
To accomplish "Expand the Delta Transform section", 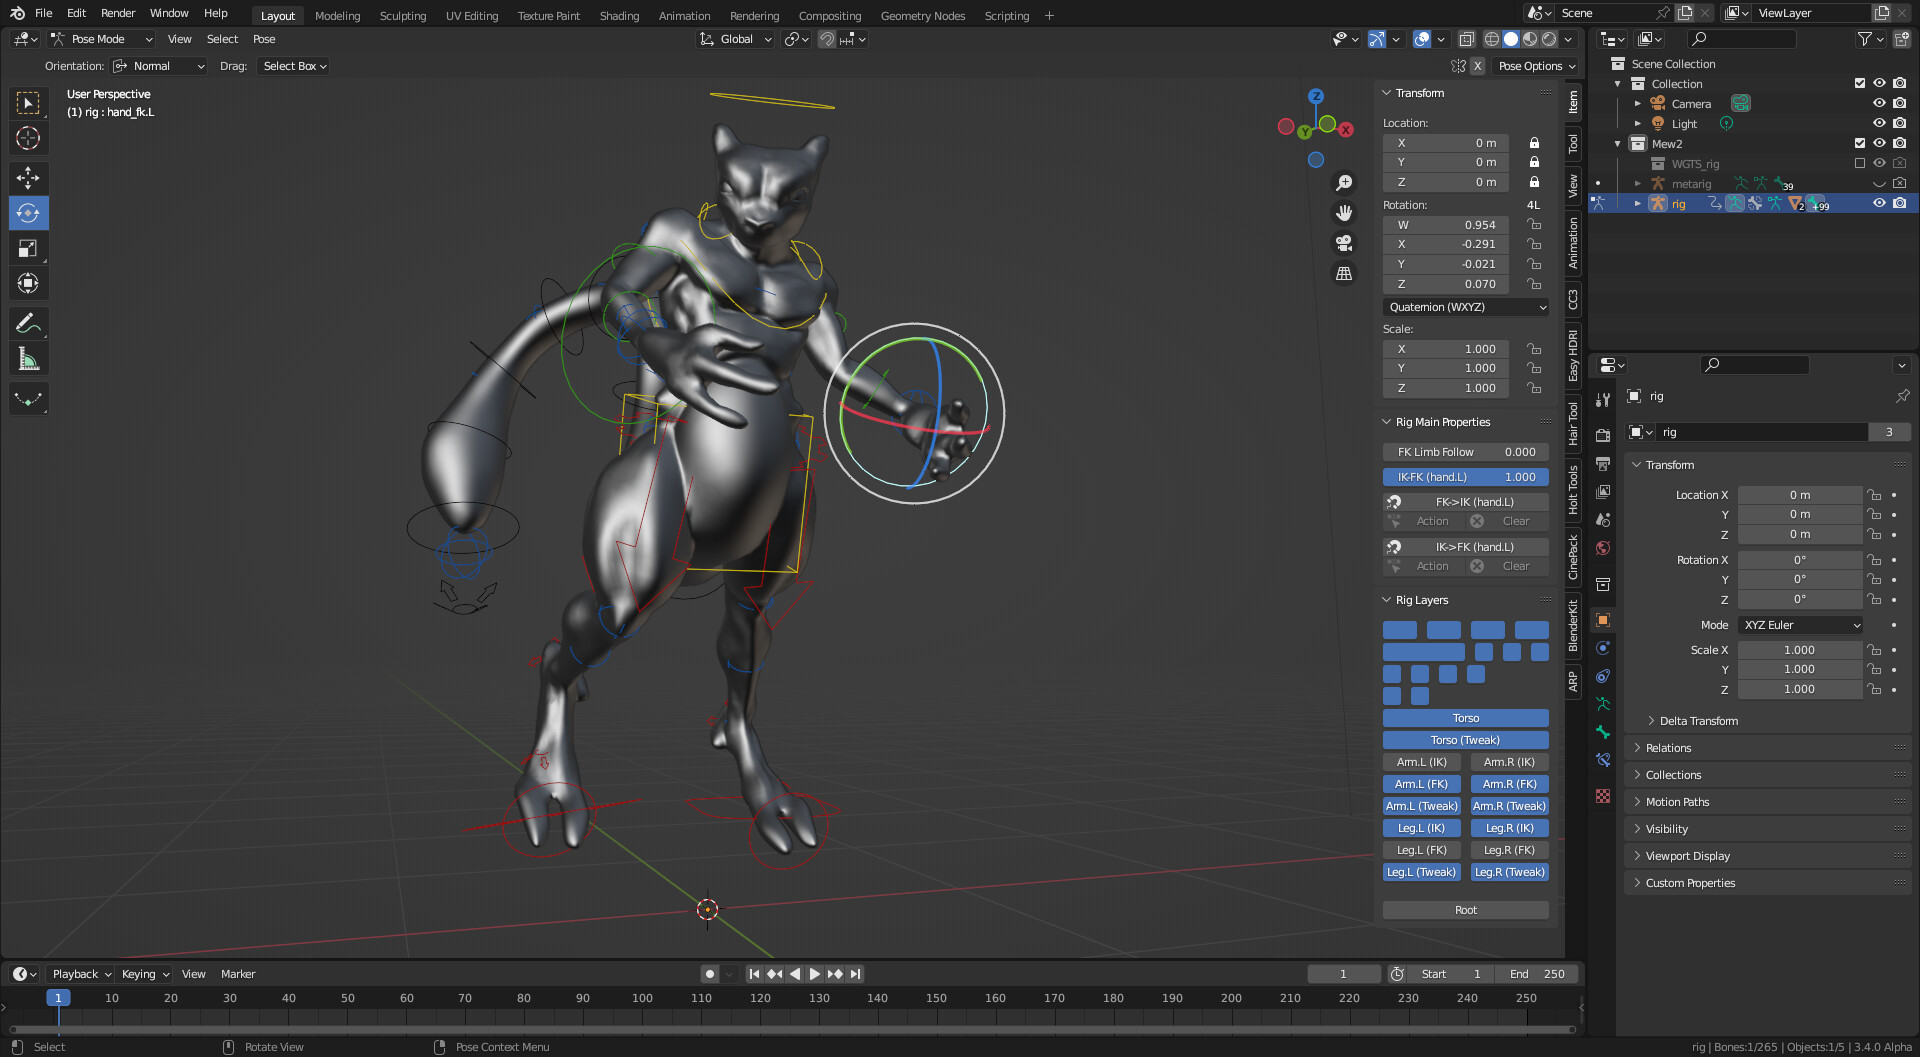I will click(1698, 721).
